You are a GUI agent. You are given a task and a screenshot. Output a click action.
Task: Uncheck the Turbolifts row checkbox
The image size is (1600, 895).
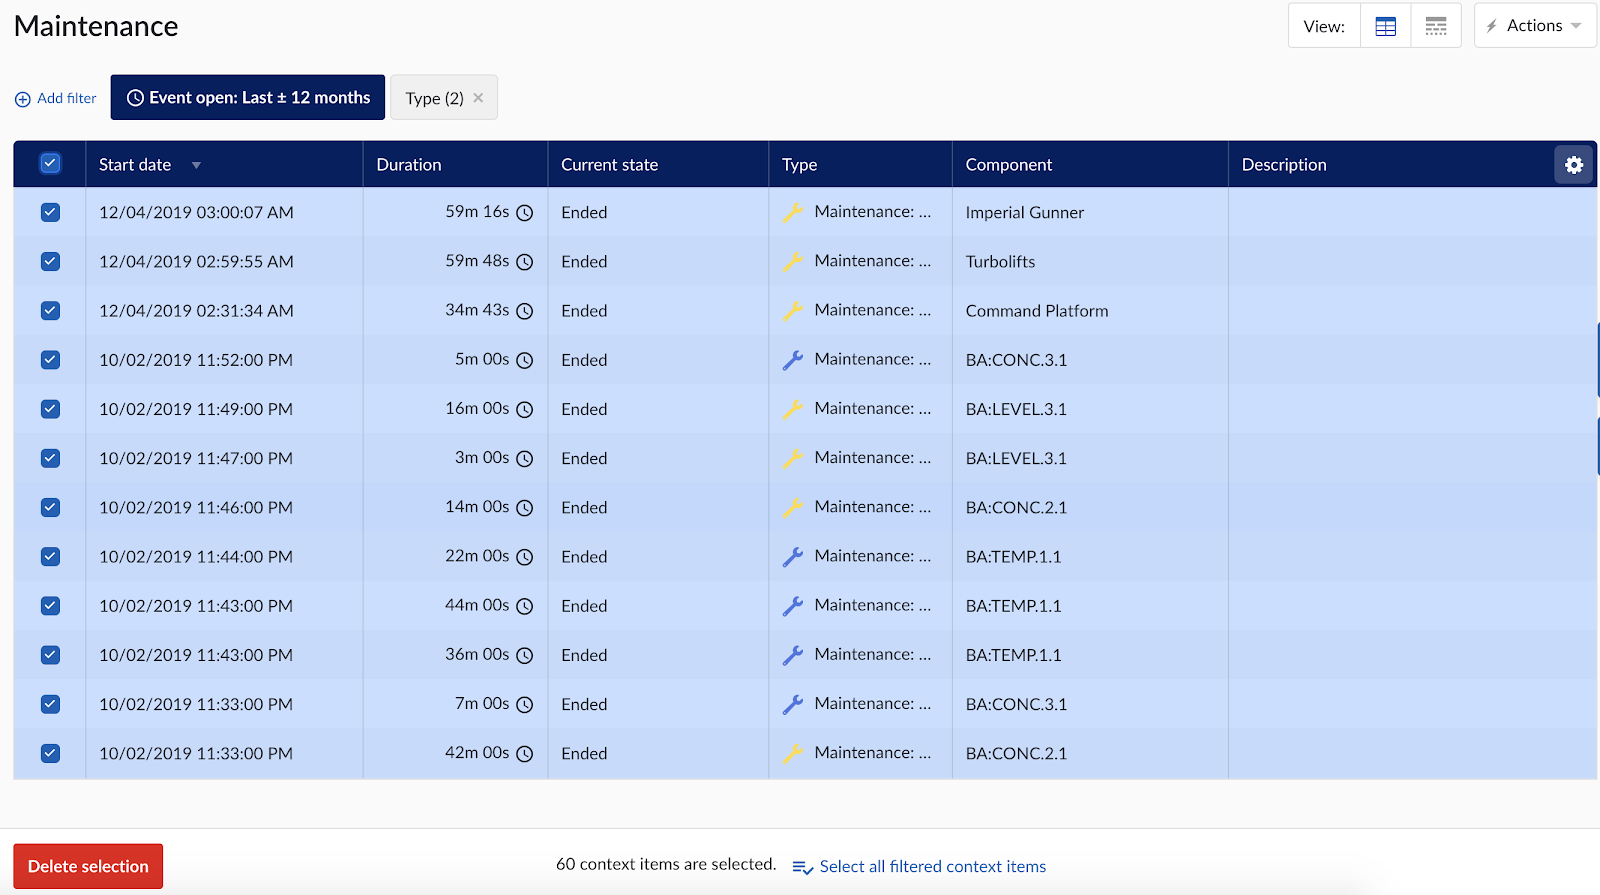[50, 261]
